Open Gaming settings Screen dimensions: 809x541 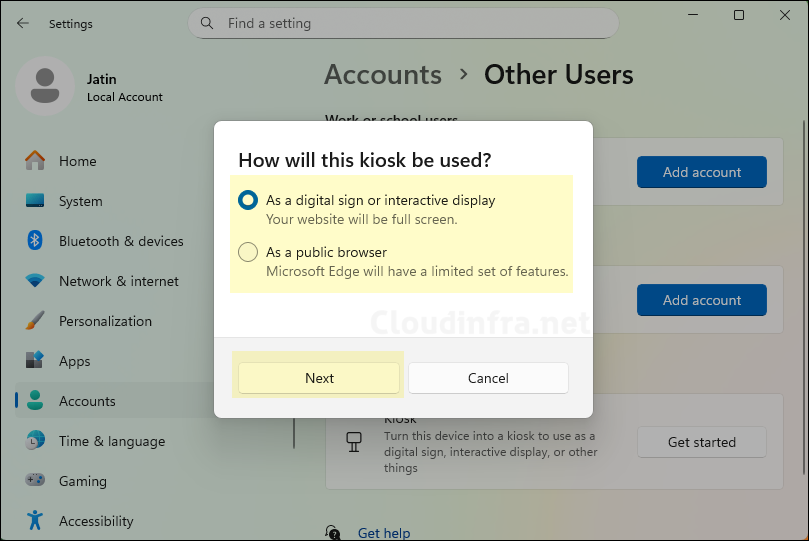click(82, 481)
